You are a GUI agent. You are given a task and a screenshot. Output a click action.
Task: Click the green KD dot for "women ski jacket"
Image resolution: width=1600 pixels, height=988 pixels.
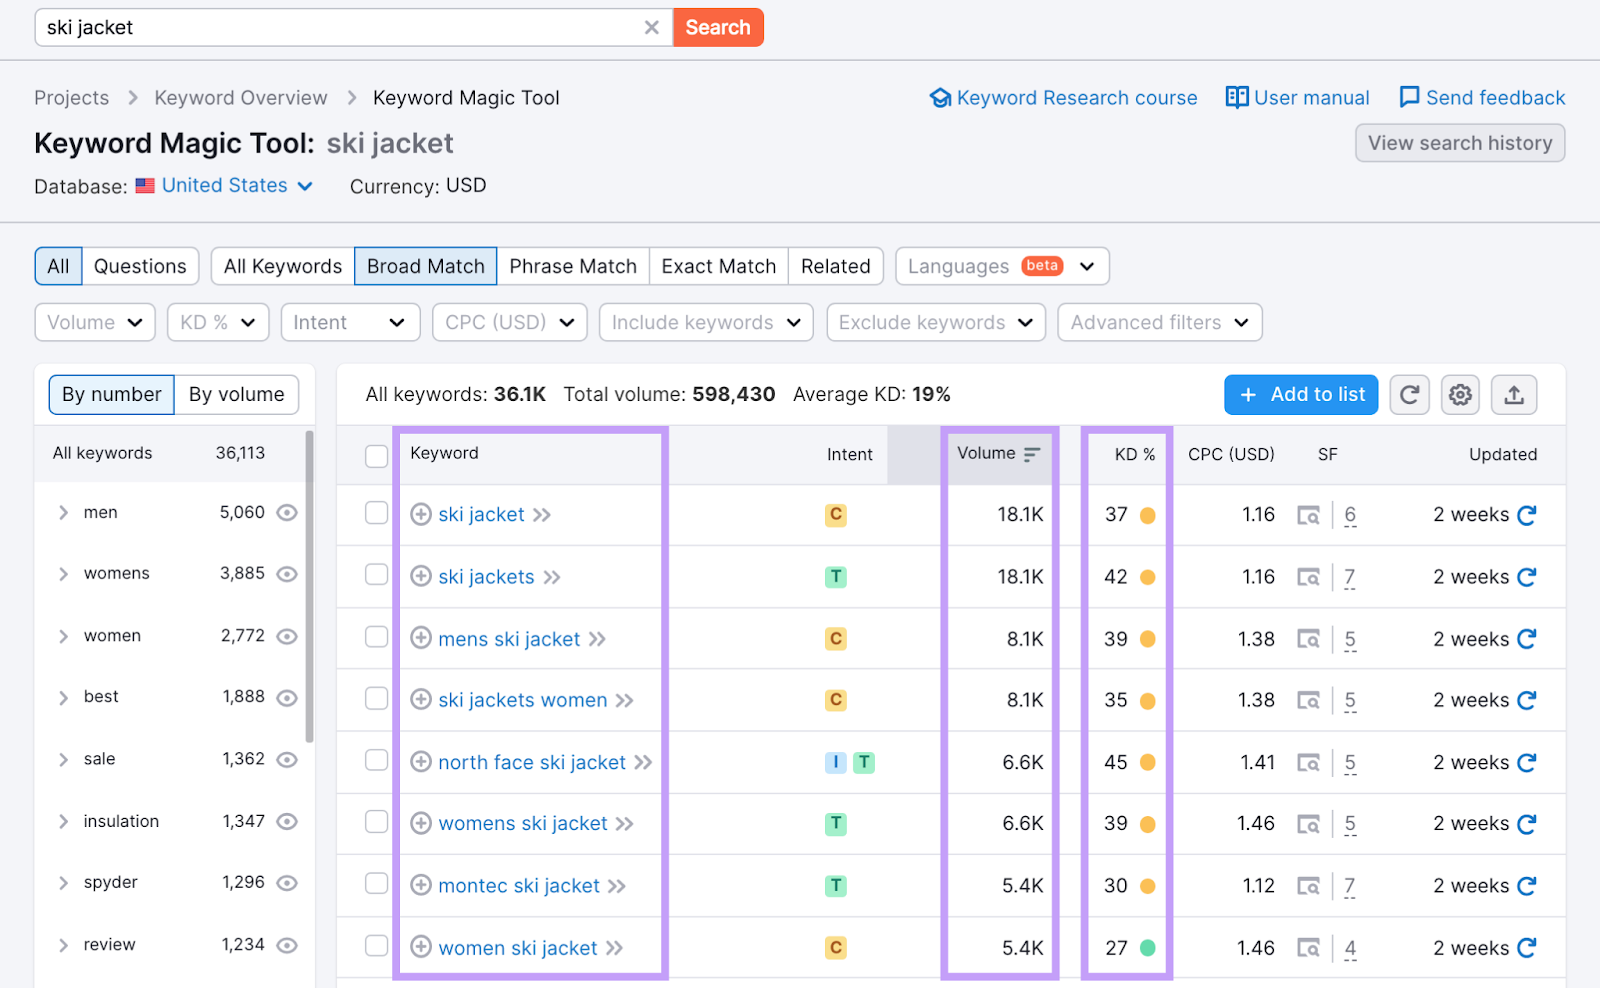[1148, 947]
